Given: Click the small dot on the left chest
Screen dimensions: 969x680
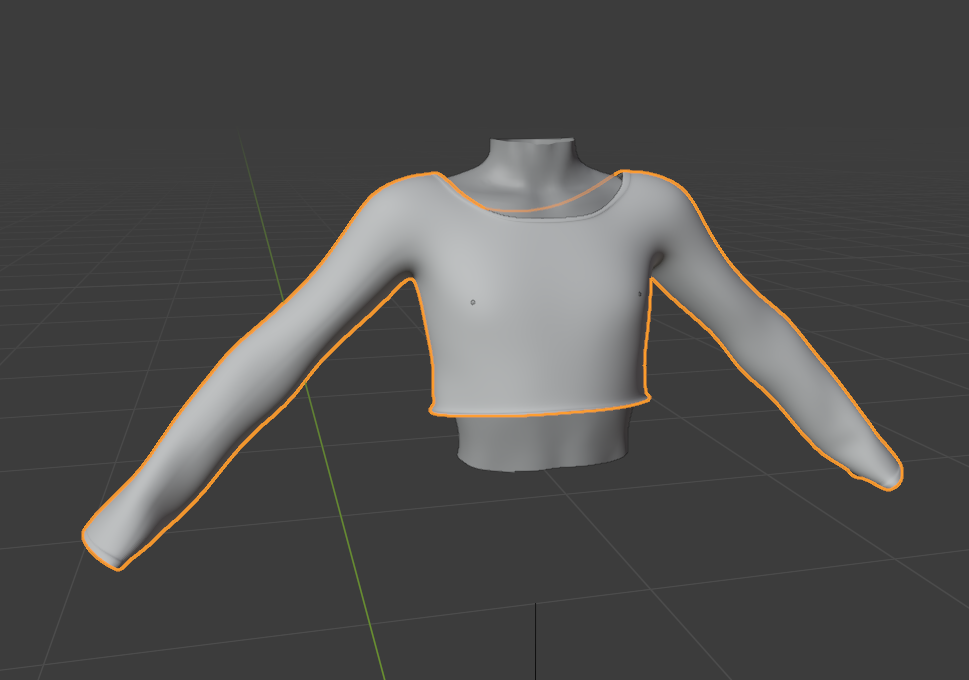Looking at the screenshot, I should pyautogui.click(x=473, y=302).
